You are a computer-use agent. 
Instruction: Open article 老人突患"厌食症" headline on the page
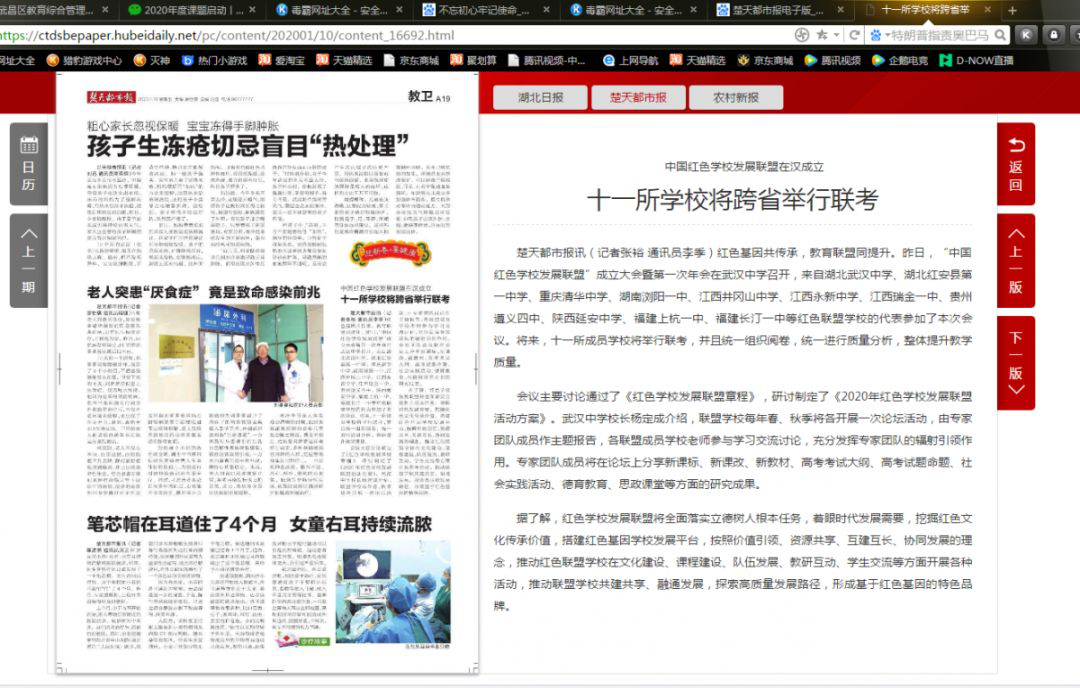pos(204,292)
